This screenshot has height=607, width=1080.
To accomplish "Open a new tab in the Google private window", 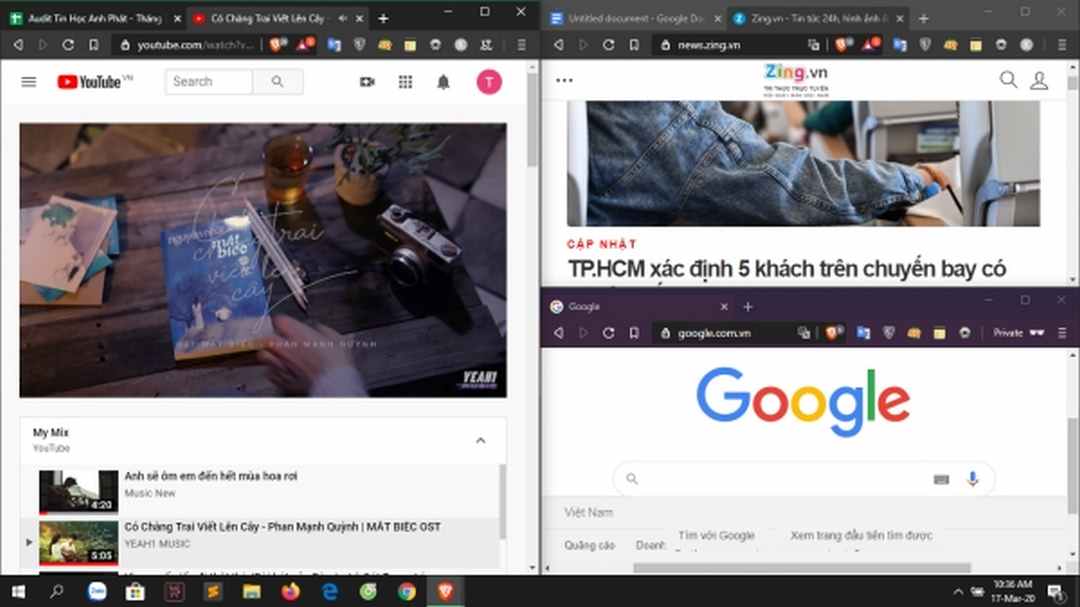I will click(748, 307).
